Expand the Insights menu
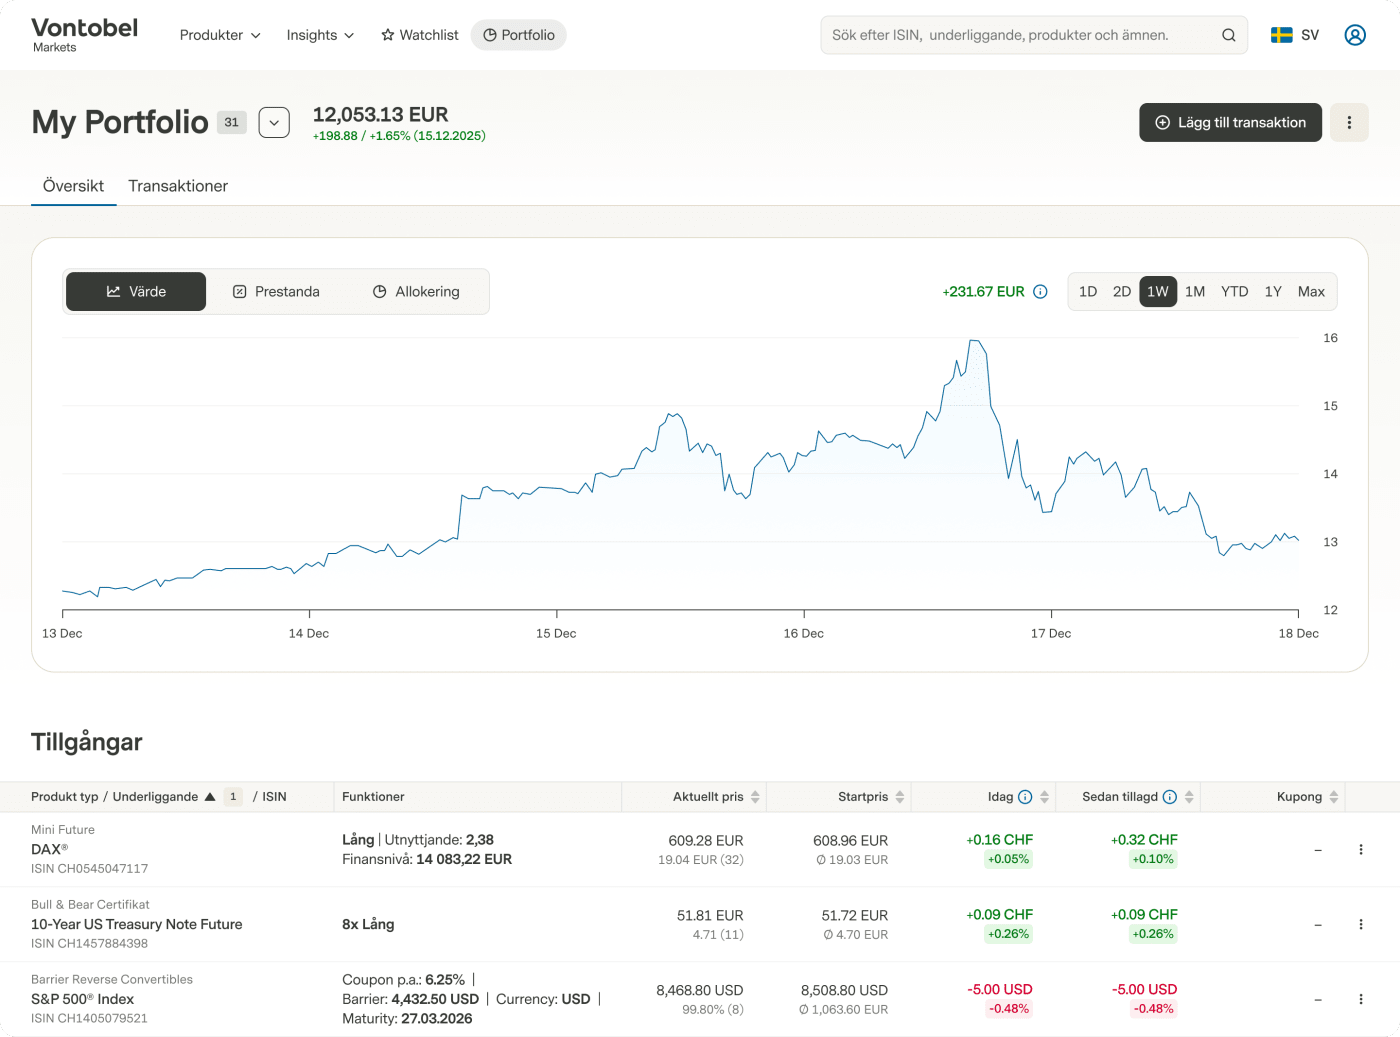 (x=320, y=35)
